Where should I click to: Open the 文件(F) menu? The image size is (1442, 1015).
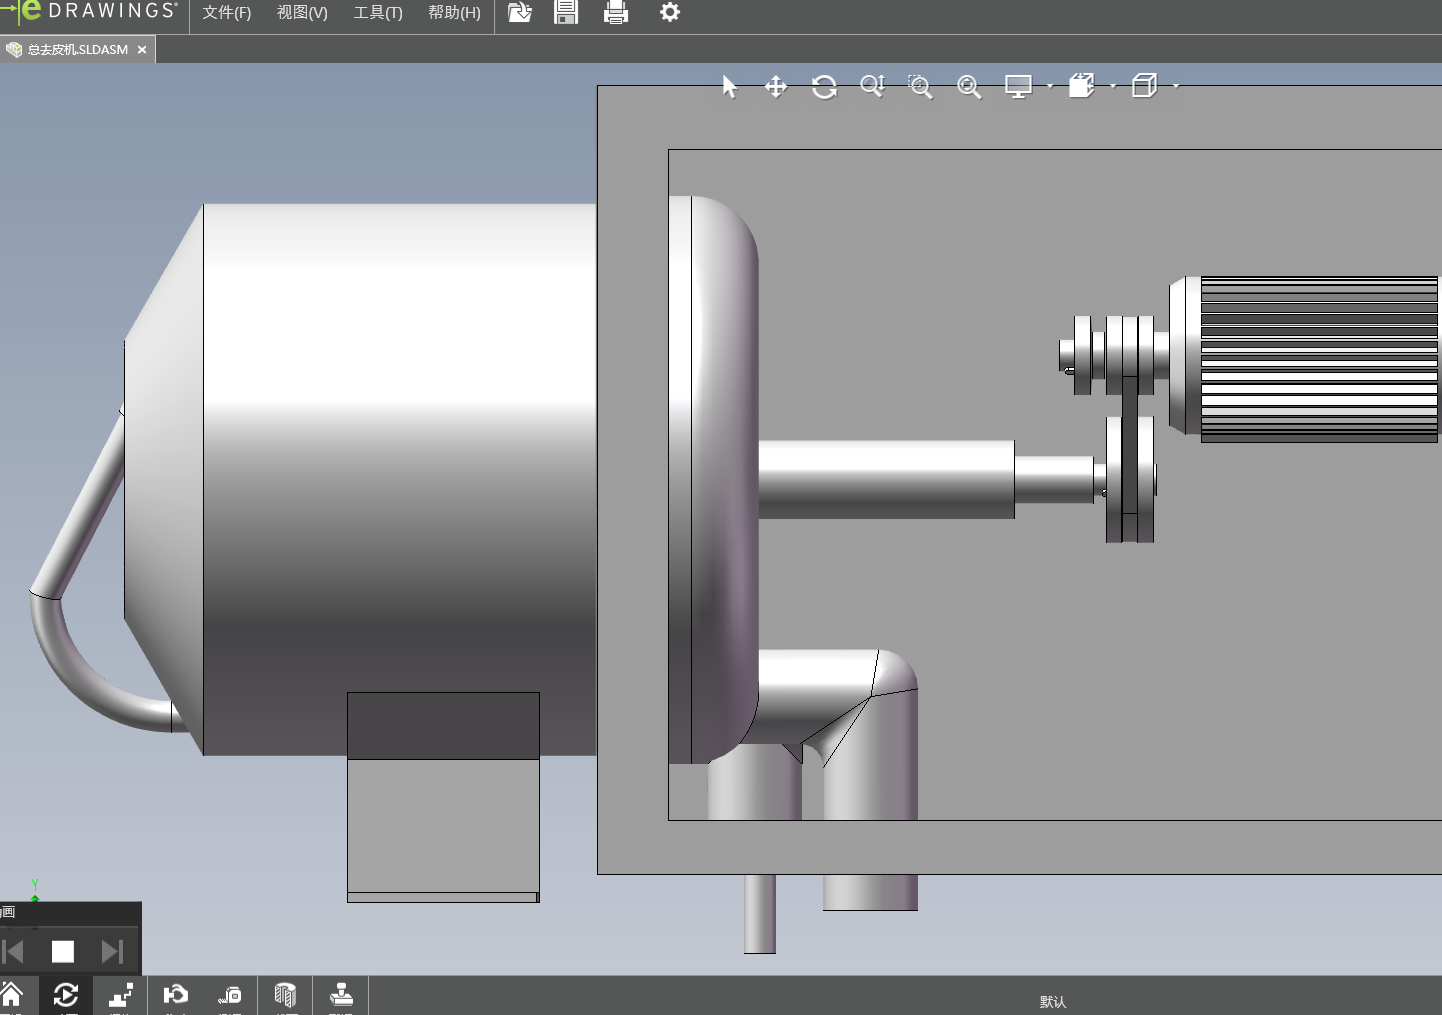click(x=227, y=13)
